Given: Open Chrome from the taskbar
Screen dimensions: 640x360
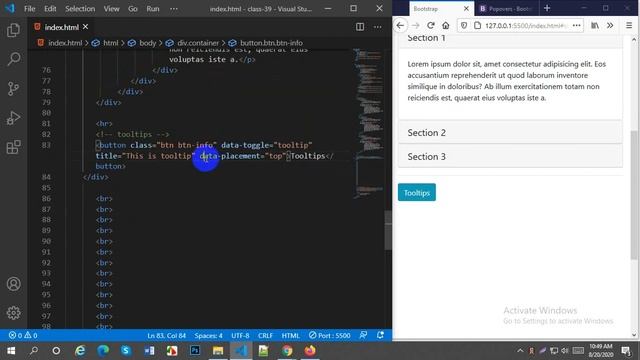Looking at the screenshot, I should coord(287,351).
